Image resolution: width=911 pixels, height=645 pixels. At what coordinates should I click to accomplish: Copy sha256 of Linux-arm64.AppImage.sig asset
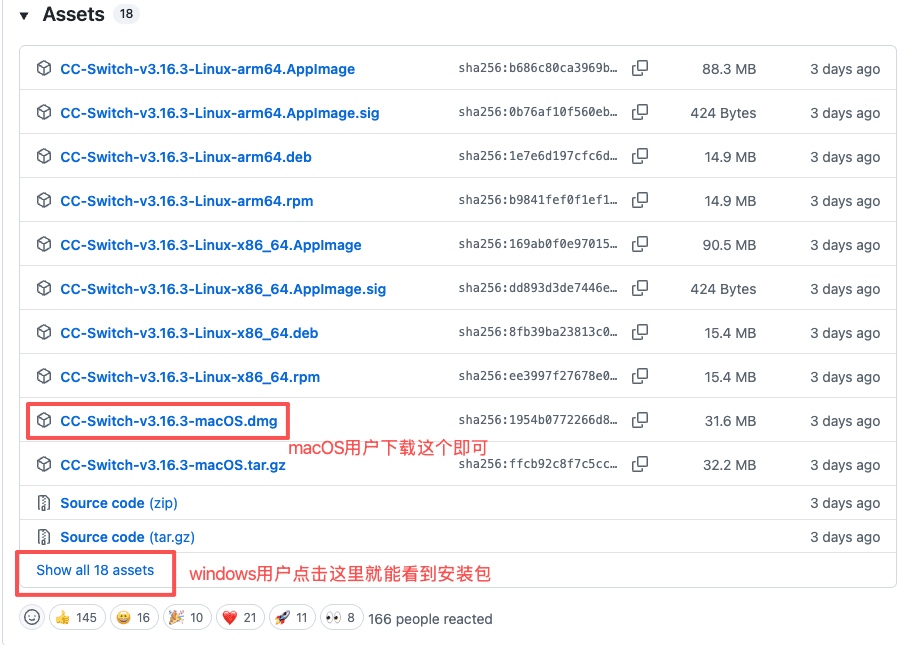(640, 112)
